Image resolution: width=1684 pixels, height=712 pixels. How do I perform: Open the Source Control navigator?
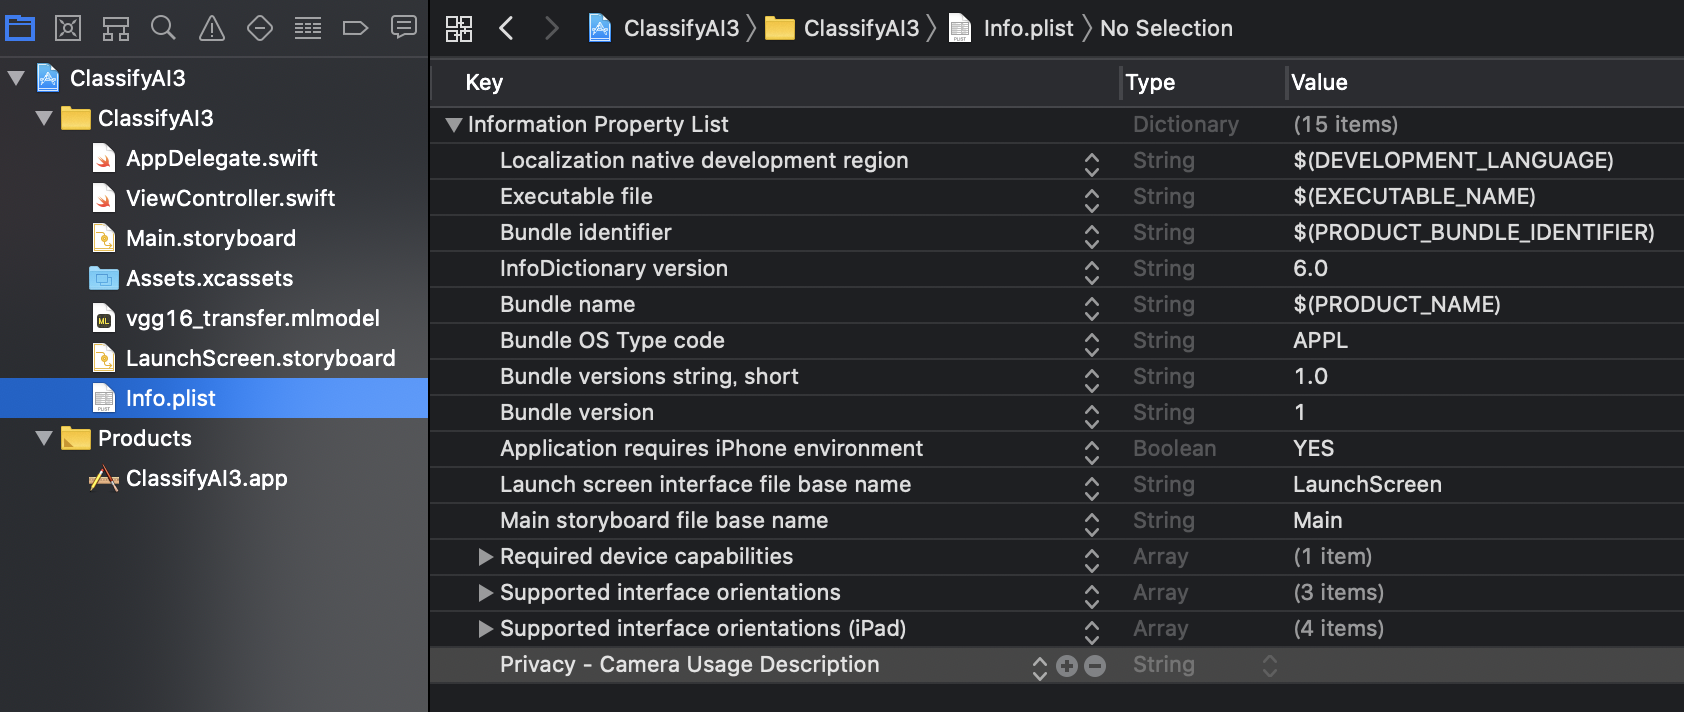(68, 28)
